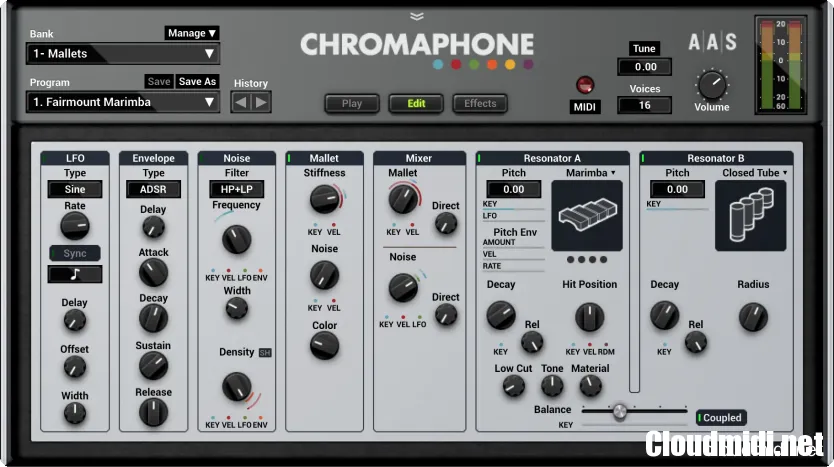Click the red MIDI indicator light
The image size is (834, 467).
click(x=585, y=85)
